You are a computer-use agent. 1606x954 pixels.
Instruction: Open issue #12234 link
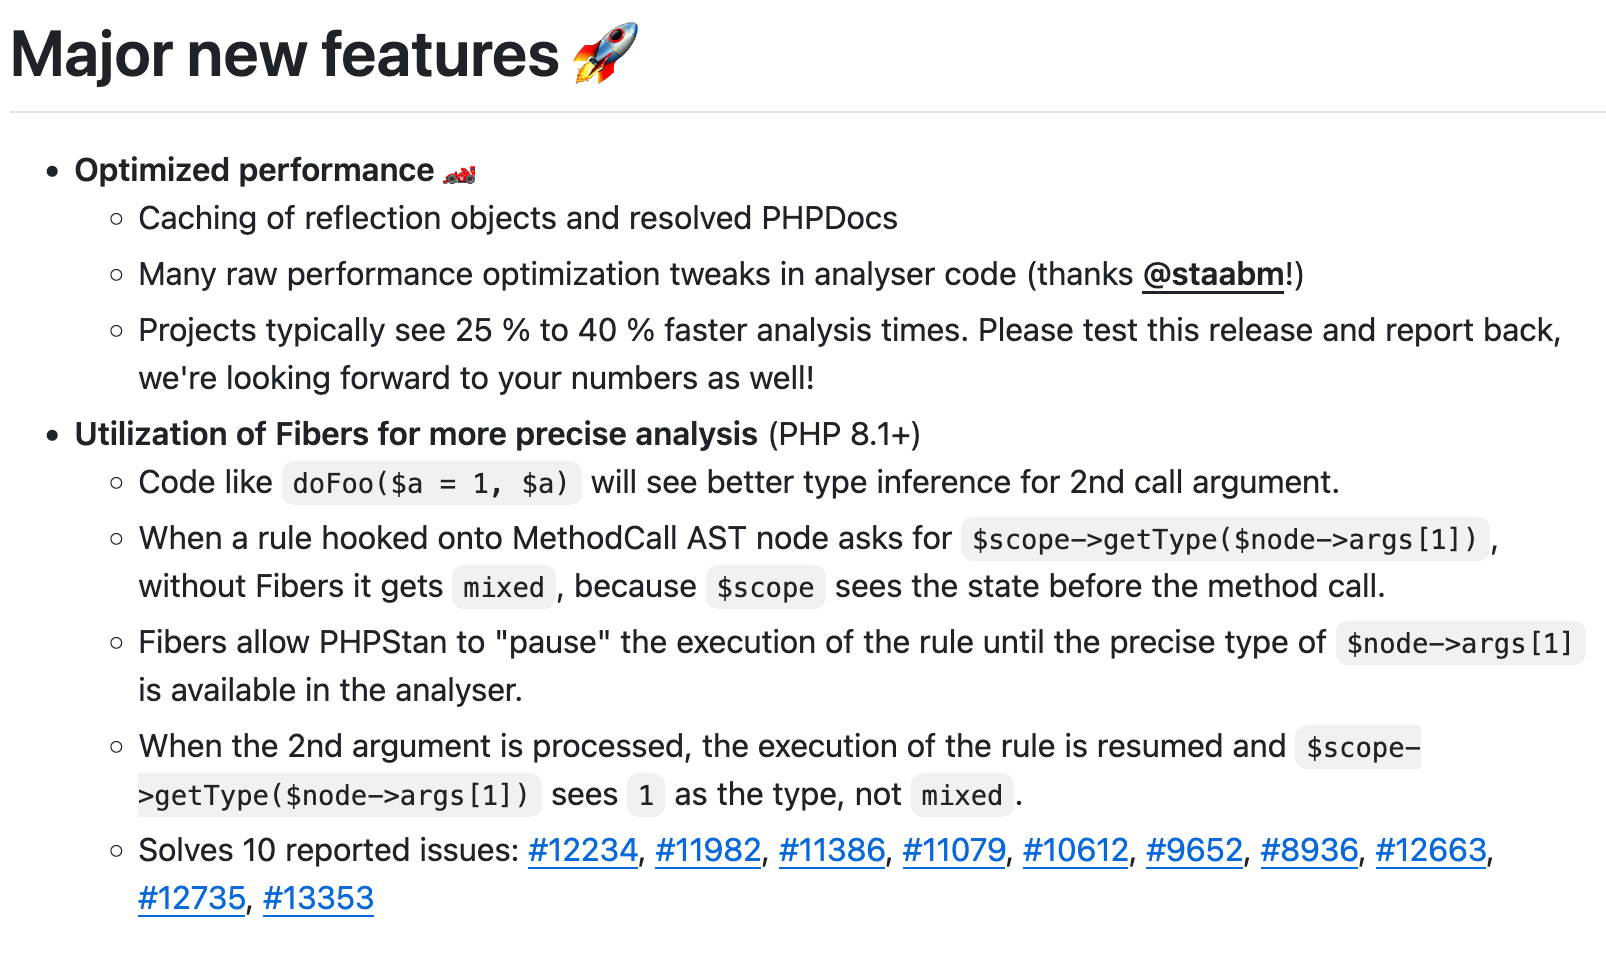pos(583,850)
